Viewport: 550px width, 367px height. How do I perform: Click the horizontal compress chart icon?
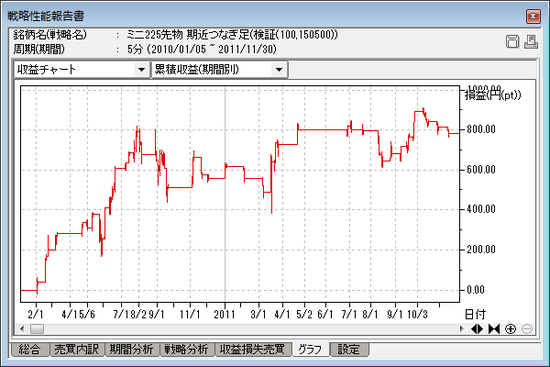pyautogui.click(x=494, y=329)
